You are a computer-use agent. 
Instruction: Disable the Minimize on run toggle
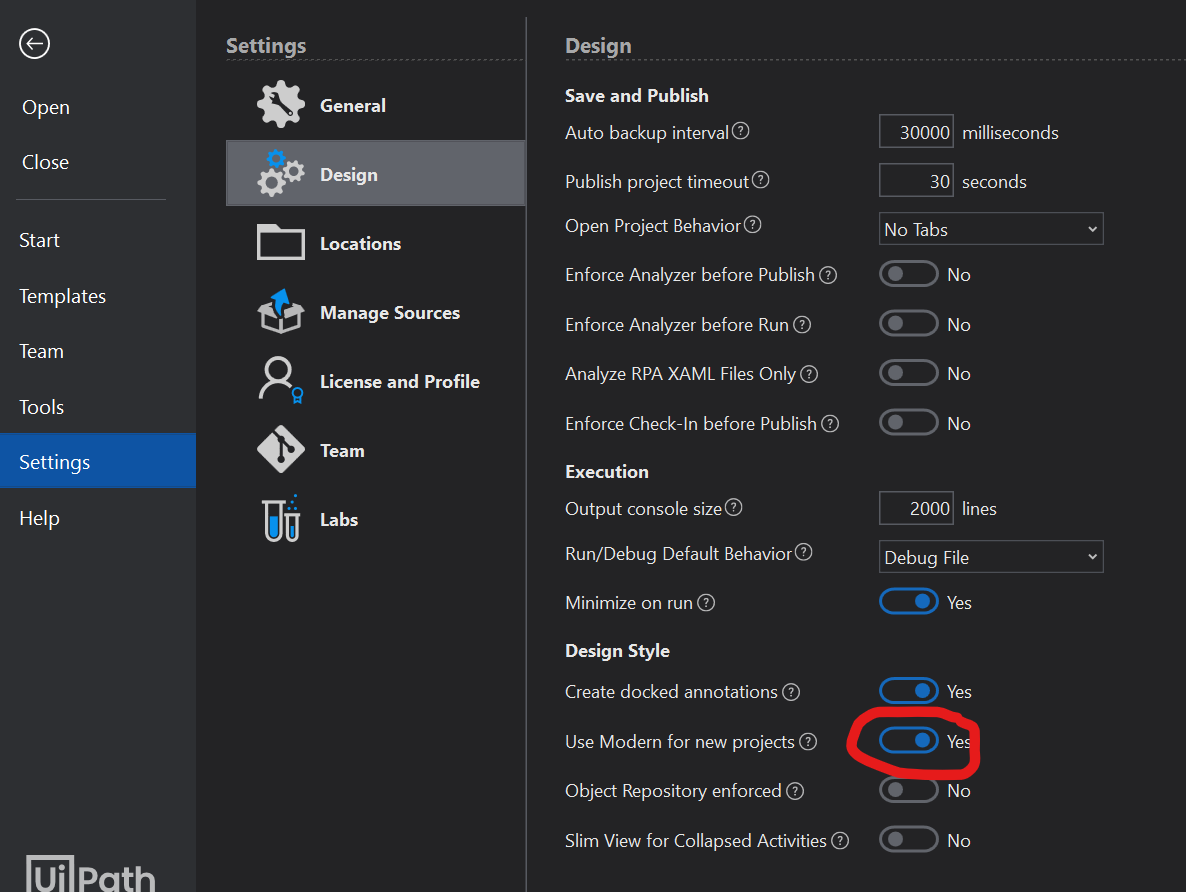pos(908,602)
